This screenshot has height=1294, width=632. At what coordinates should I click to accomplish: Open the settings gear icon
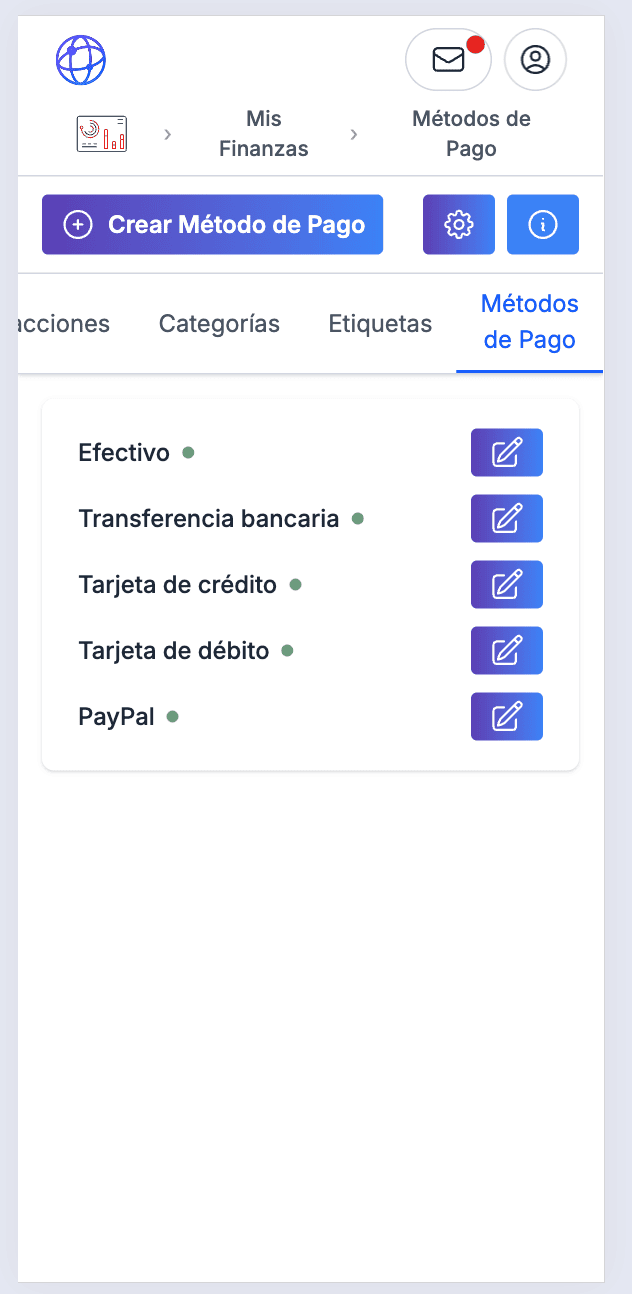(x=458, y=224)
